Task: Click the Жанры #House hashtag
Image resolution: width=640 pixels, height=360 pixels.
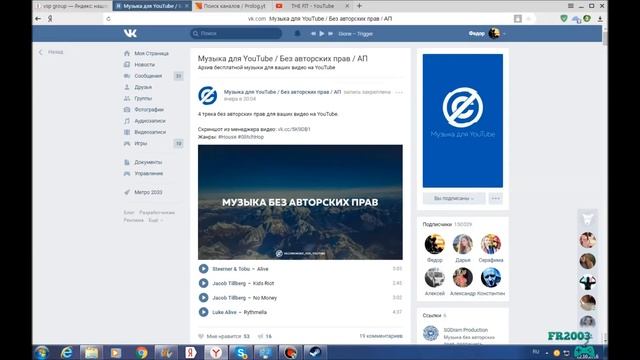Action: coord(227,137)
